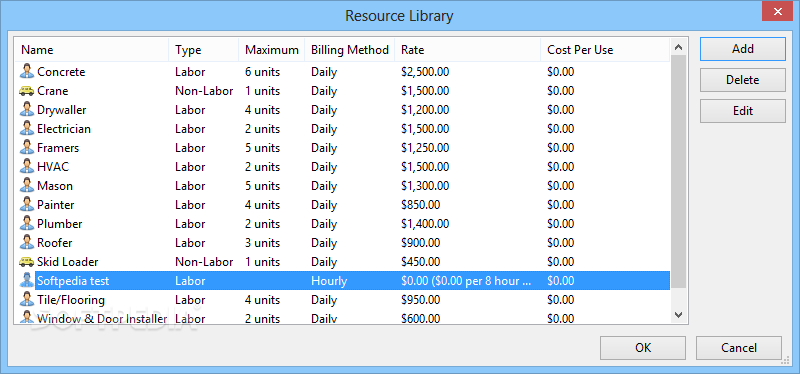The width and height of the screenshot is (800, 374).
Task: Click the scrollbar down arrow
Action: tap(678, 315)
